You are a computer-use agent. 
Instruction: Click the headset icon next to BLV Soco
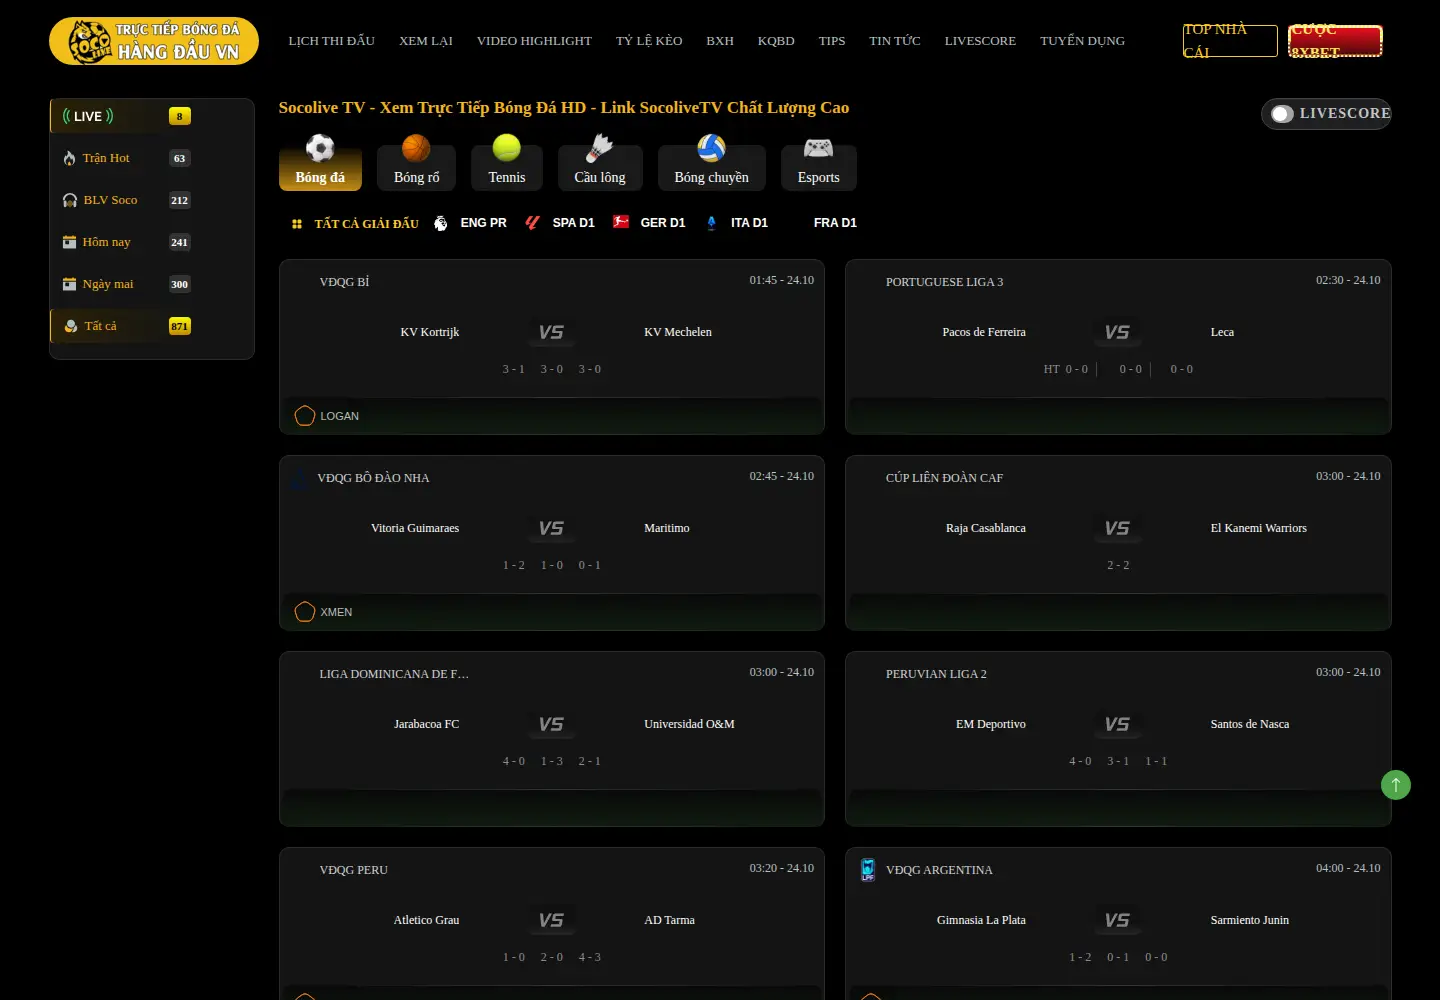point(69,200)
